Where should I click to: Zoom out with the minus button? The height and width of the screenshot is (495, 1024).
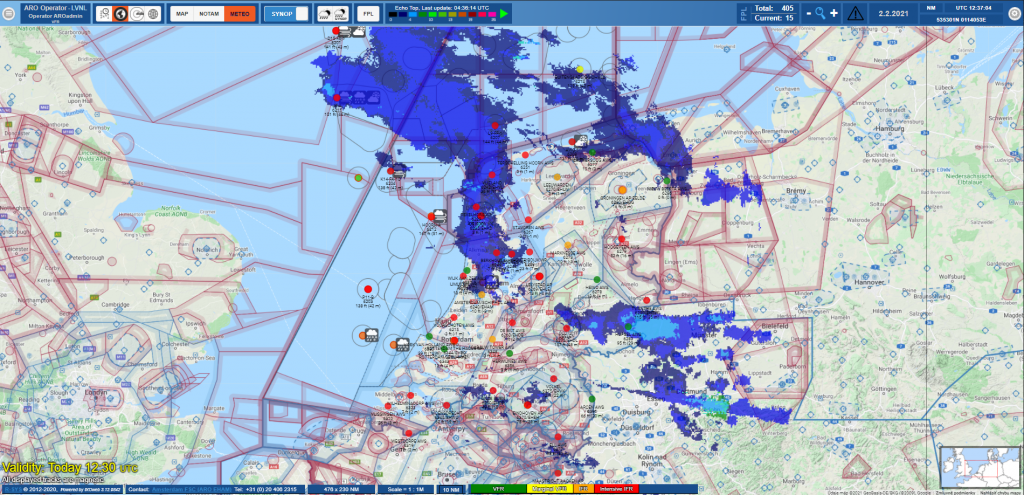pos(808,14)
